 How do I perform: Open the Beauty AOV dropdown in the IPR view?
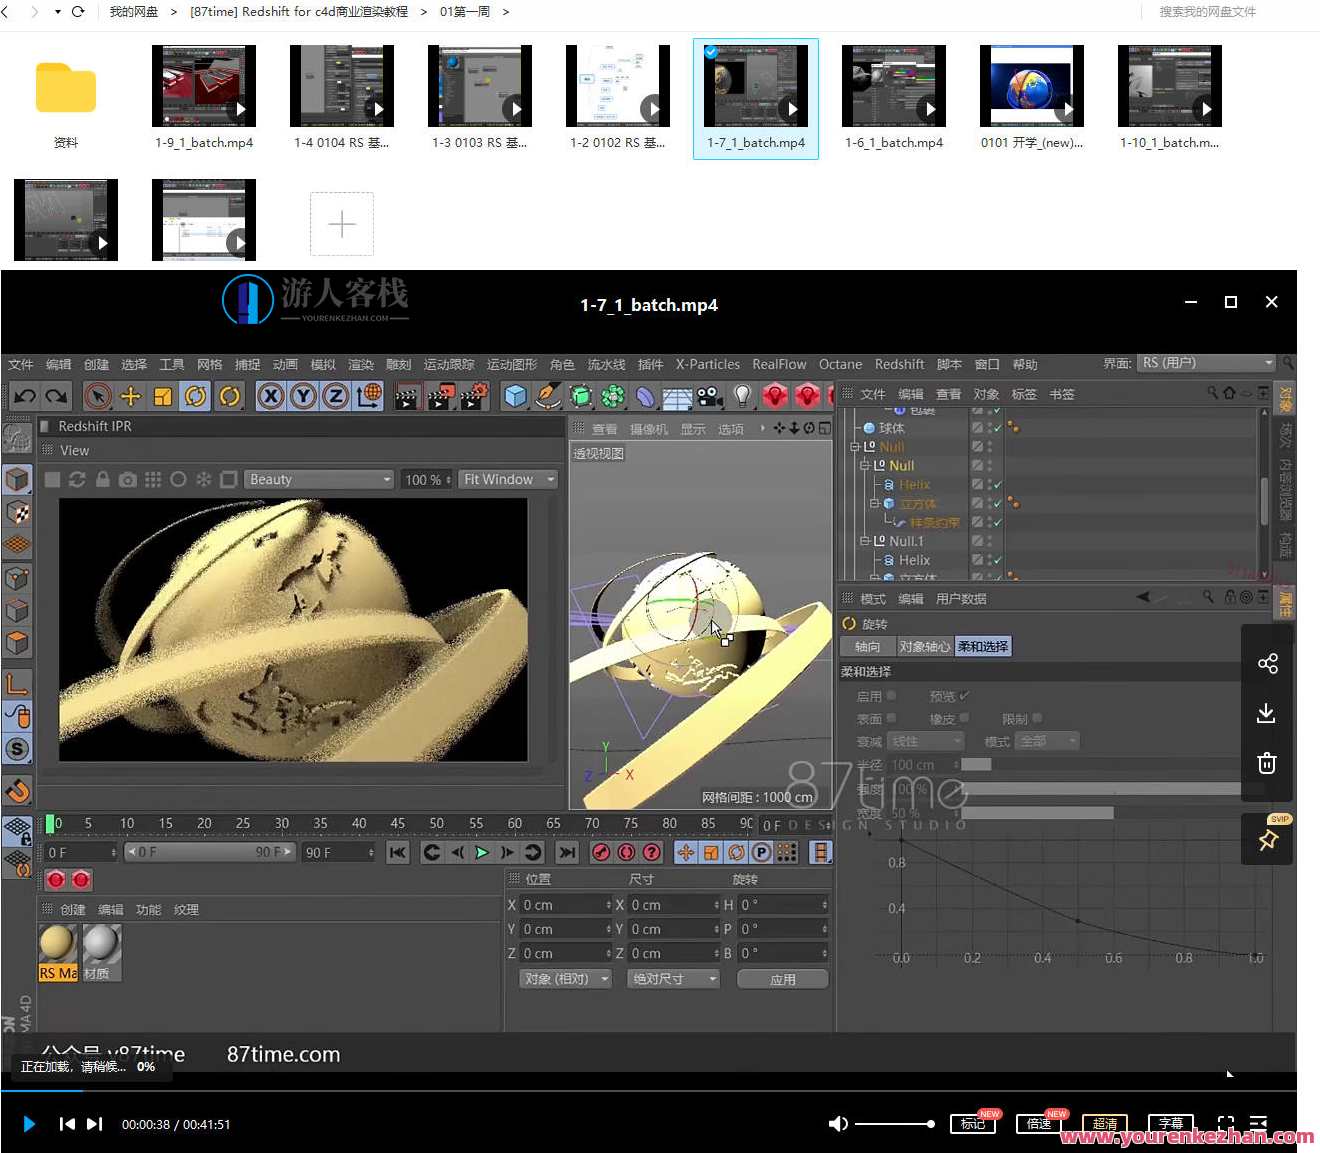click(x=318, y=479)
